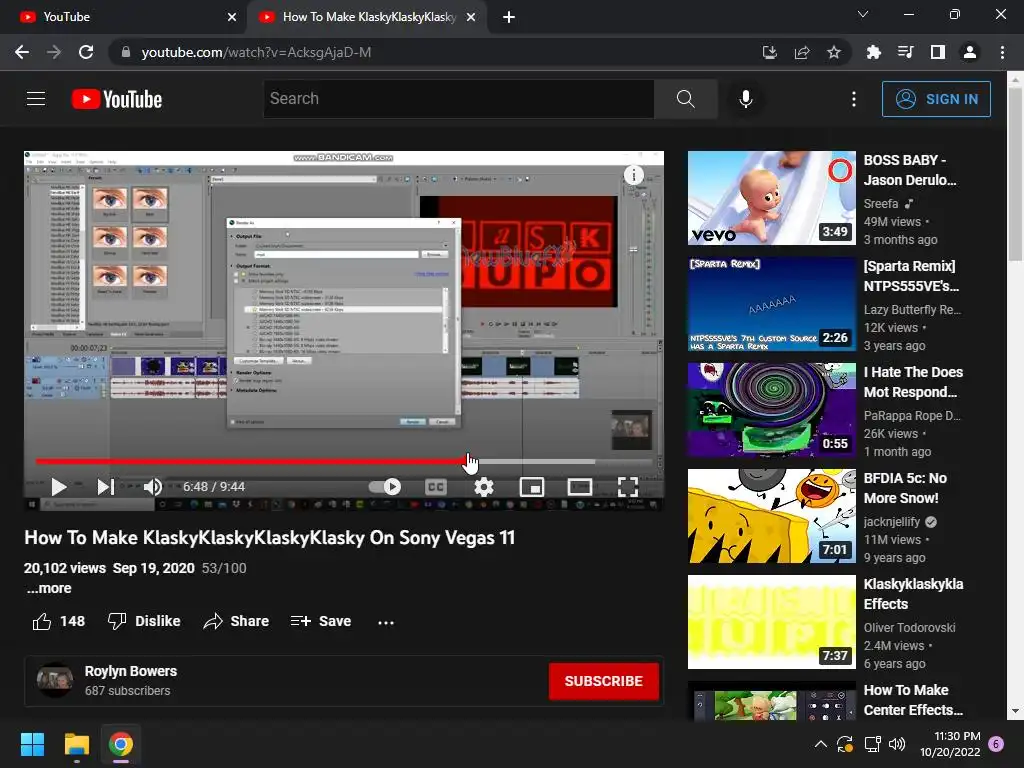This screenshot has height=768, width=1024.
Task: Open Klaskyklaskykla Effects thumbnail
Action: pyautogui.click(x=771, y=622)
